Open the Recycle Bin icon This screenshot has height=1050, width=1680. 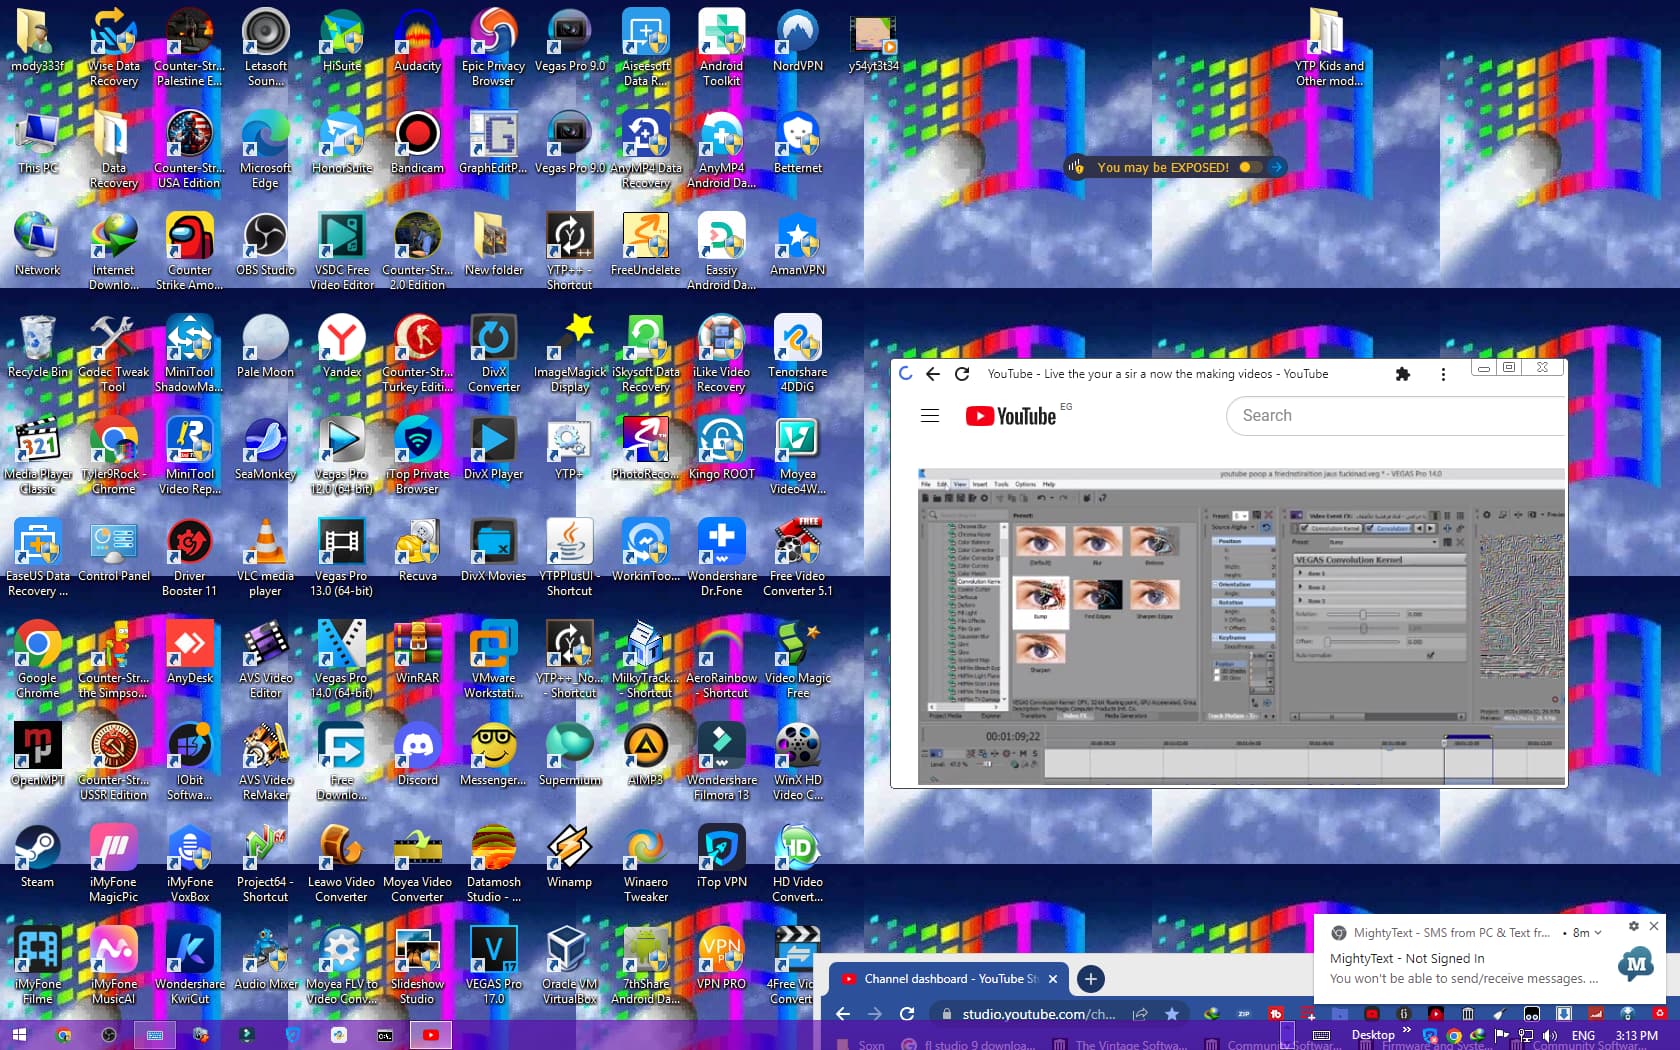tap(37, 347)
